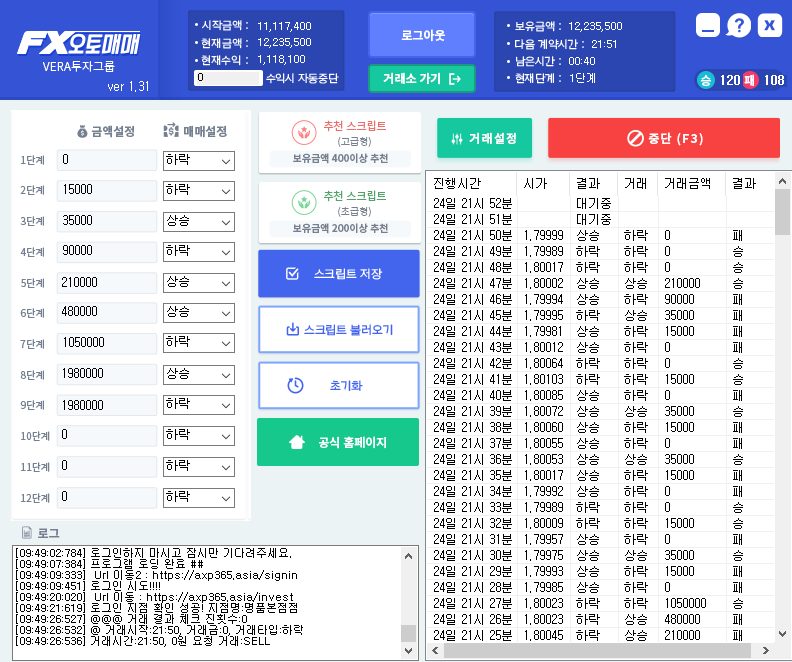The height and width of the screenshot is (662, 792).
Task: Stop trading with 중단 (F3) button
Action: 664,138
